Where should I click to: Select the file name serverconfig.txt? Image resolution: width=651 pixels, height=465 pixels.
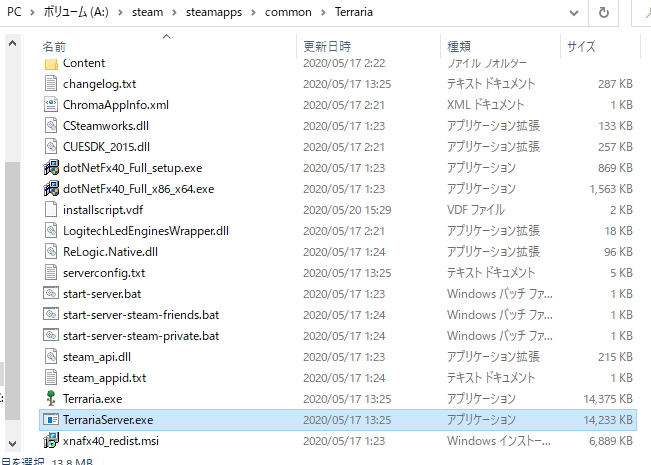(104, 273)
